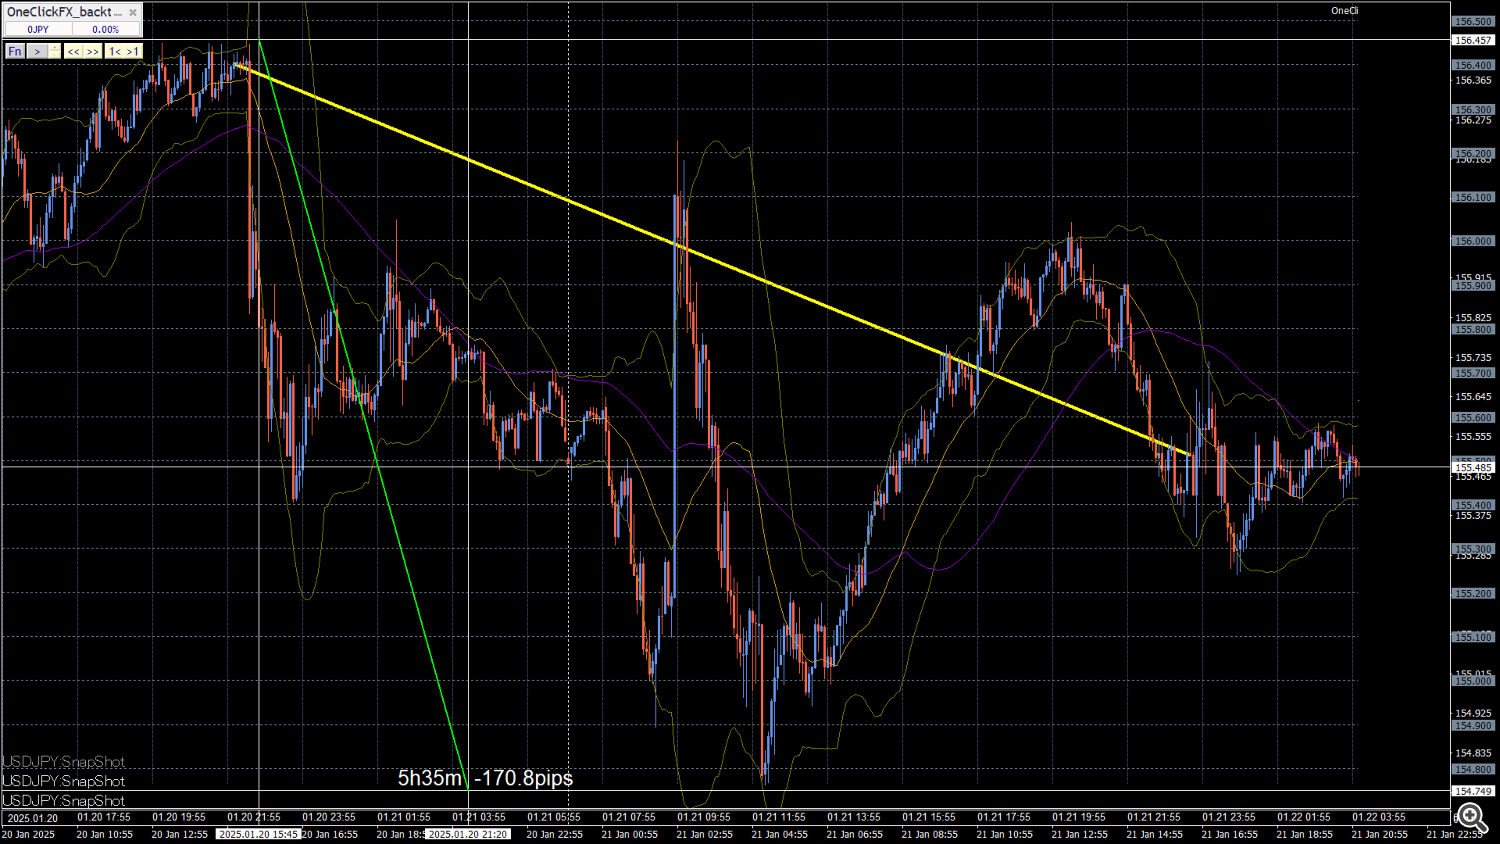Image resolution: width=1500 pixels, height=844 pixels.
Task: Click the Fn function button
Action: [14, 51]
